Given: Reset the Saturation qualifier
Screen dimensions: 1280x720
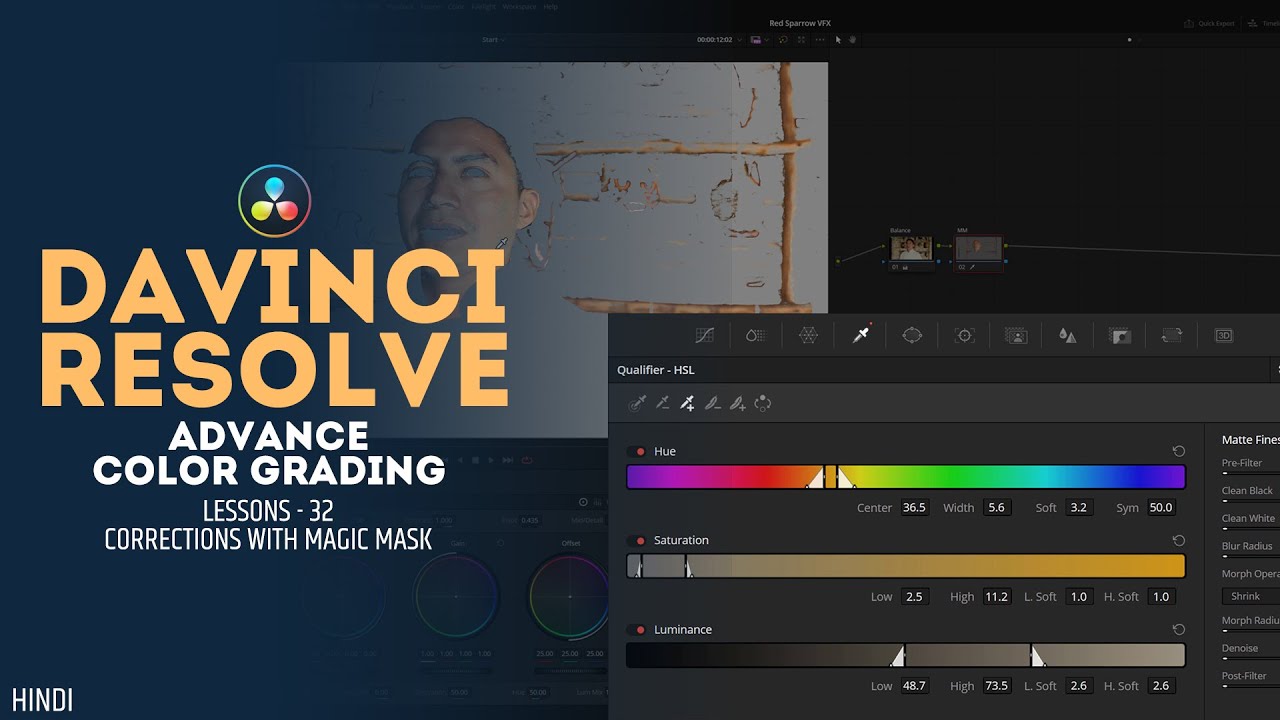Looking at the screenshot, I should click(1178, 540).
